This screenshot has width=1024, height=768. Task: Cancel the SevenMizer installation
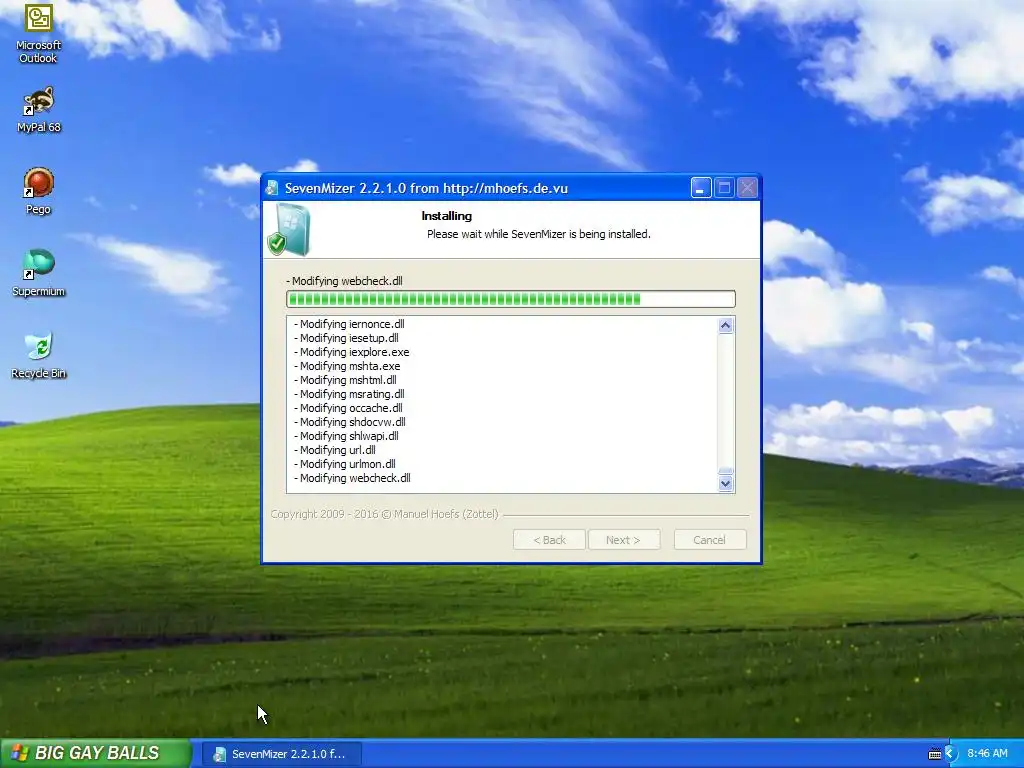tap(710, 540)
